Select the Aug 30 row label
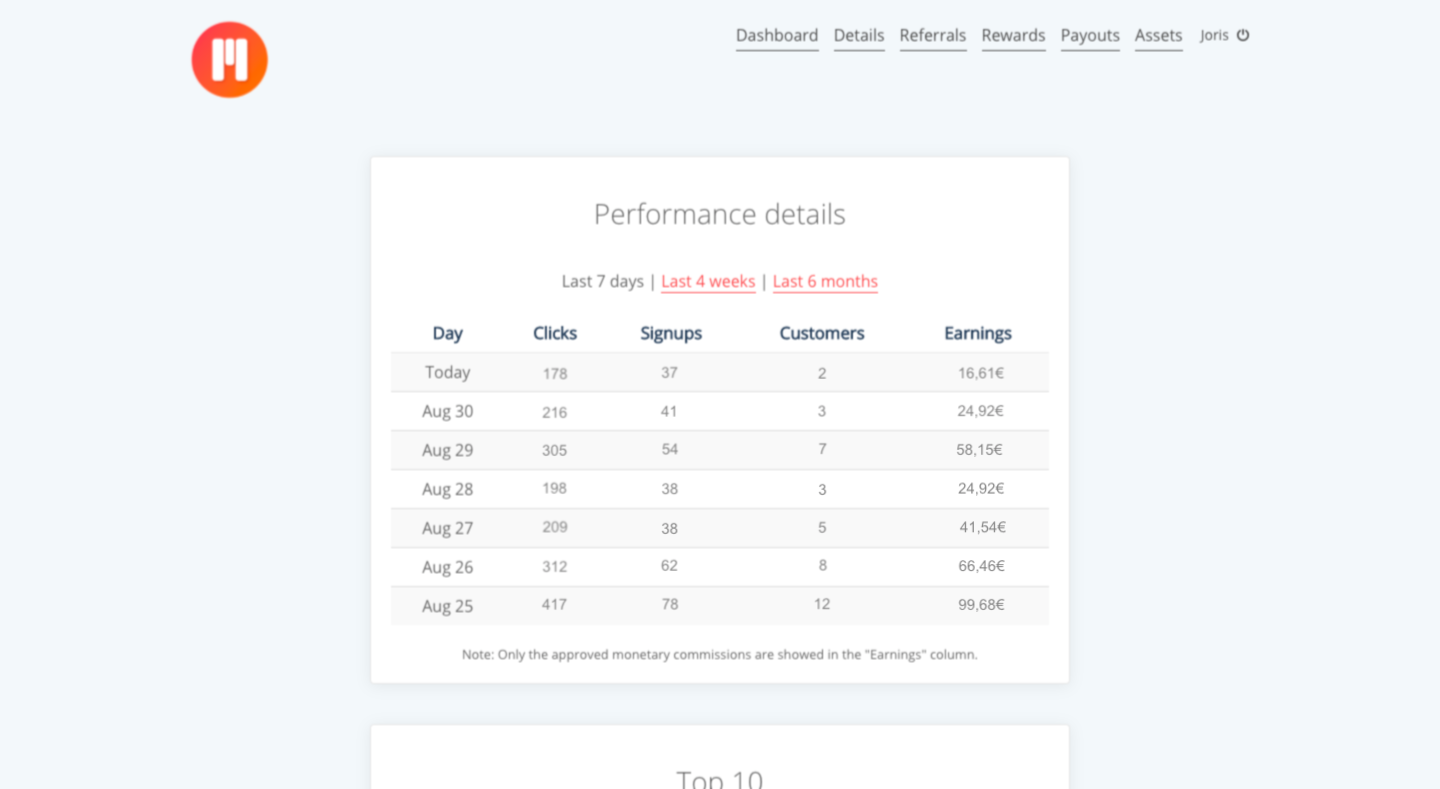This screenshot has height=789, width=1440. tap(447, 411)
